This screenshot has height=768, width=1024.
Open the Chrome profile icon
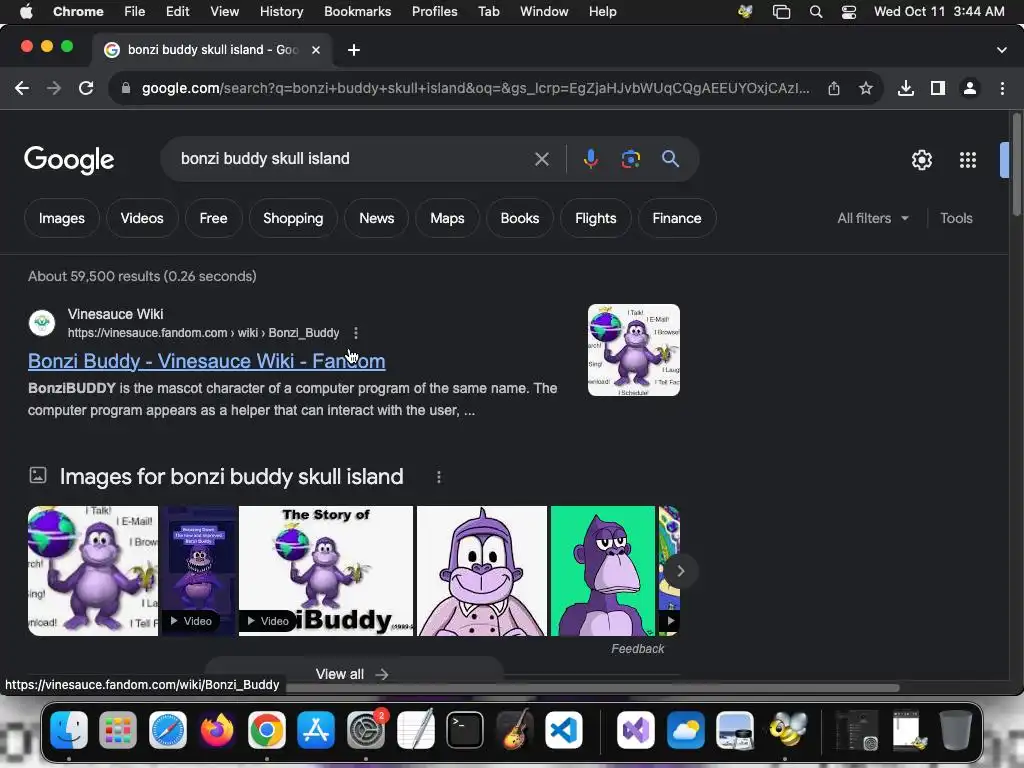(x=970, y=88)
